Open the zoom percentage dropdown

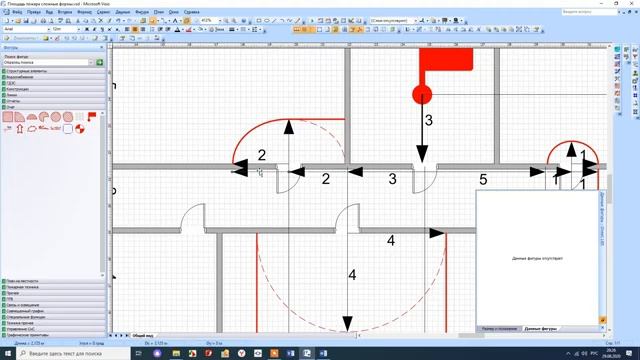click(220, 20)
